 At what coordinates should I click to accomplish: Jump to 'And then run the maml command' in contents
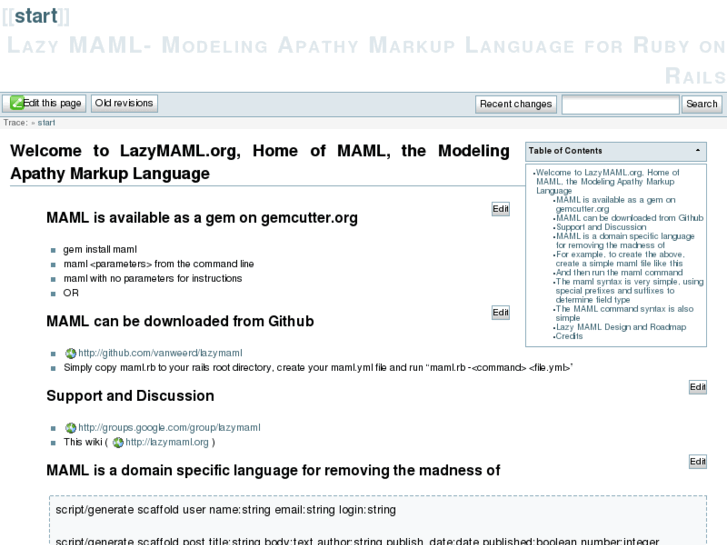619,272
